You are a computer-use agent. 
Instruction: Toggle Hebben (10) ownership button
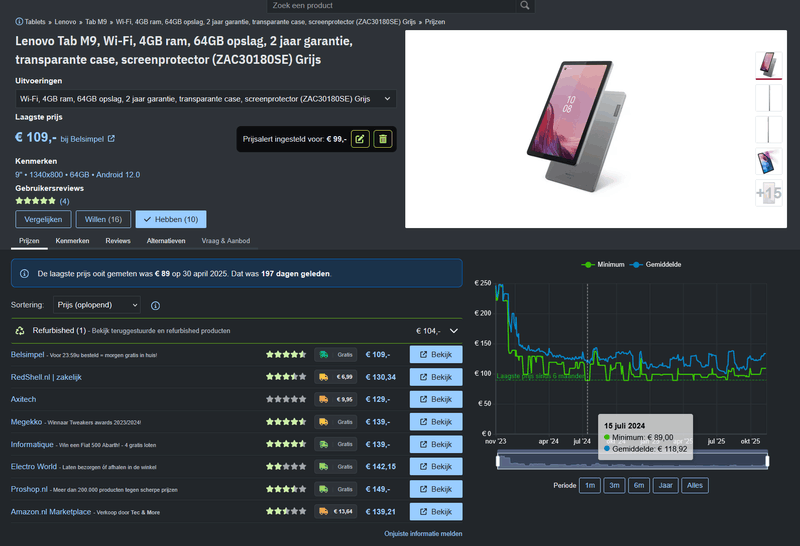(171, 219)
